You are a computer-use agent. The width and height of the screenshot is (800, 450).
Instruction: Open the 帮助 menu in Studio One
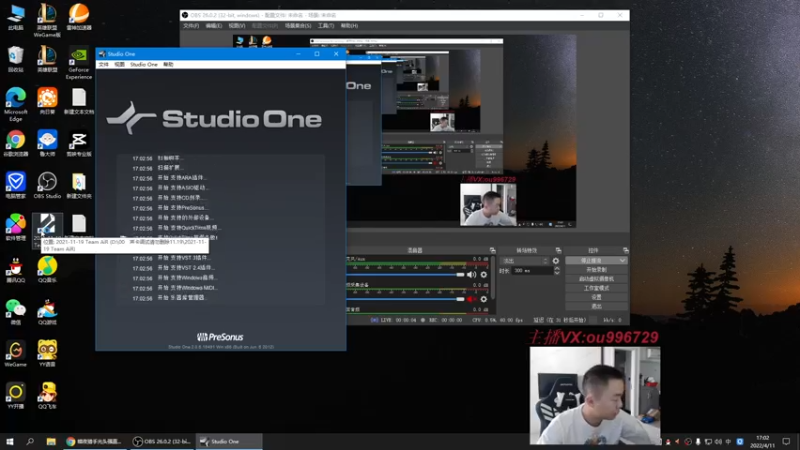168,65
